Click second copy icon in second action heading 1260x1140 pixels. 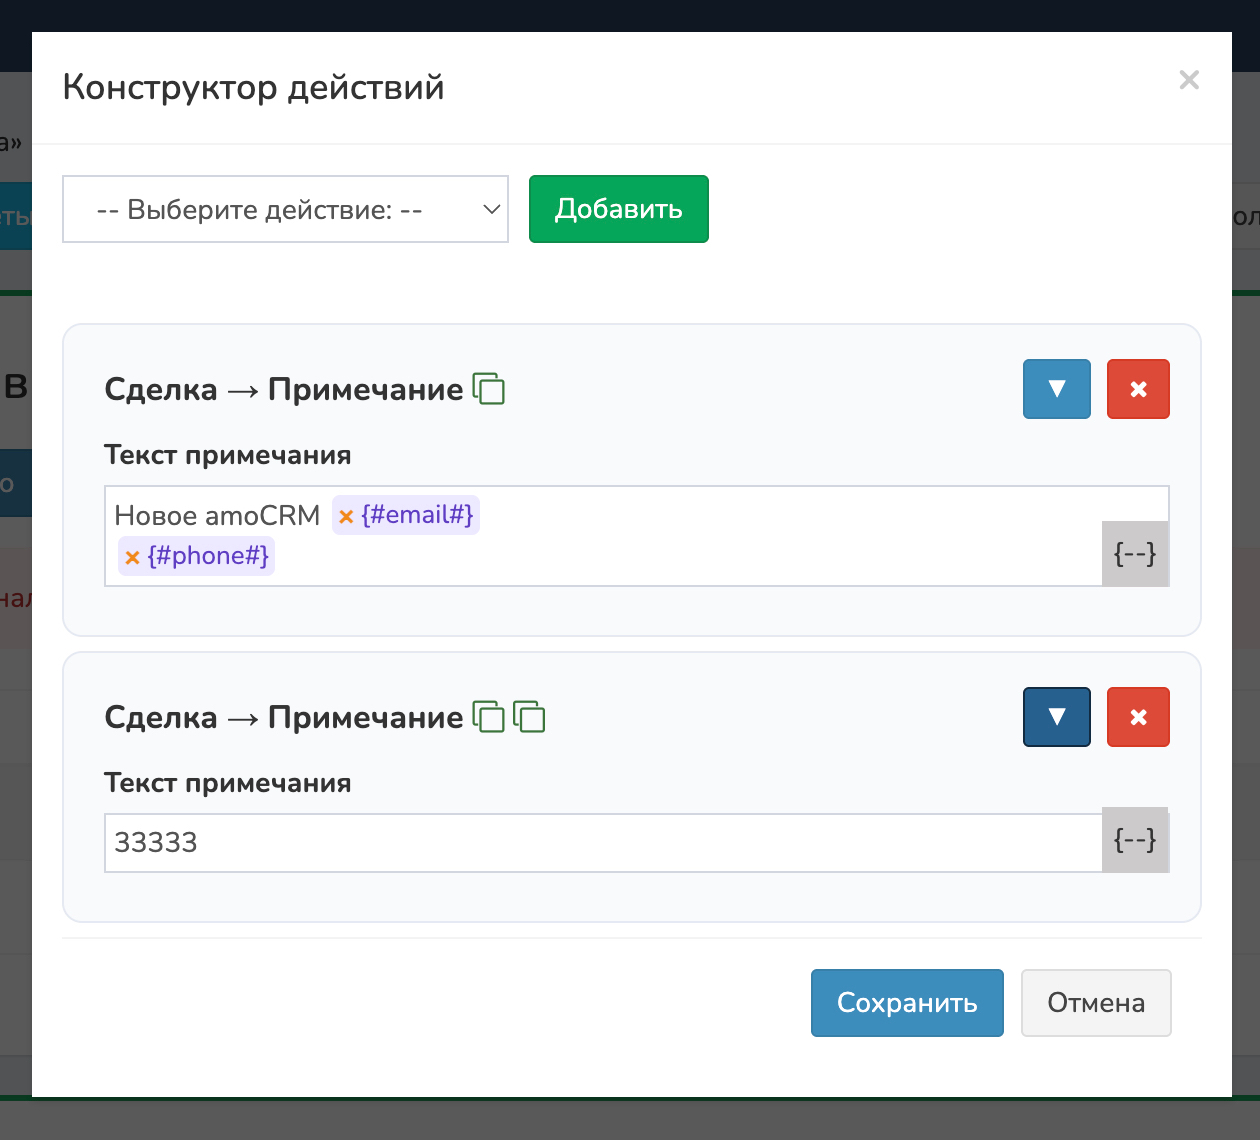[x=529, y=717]
